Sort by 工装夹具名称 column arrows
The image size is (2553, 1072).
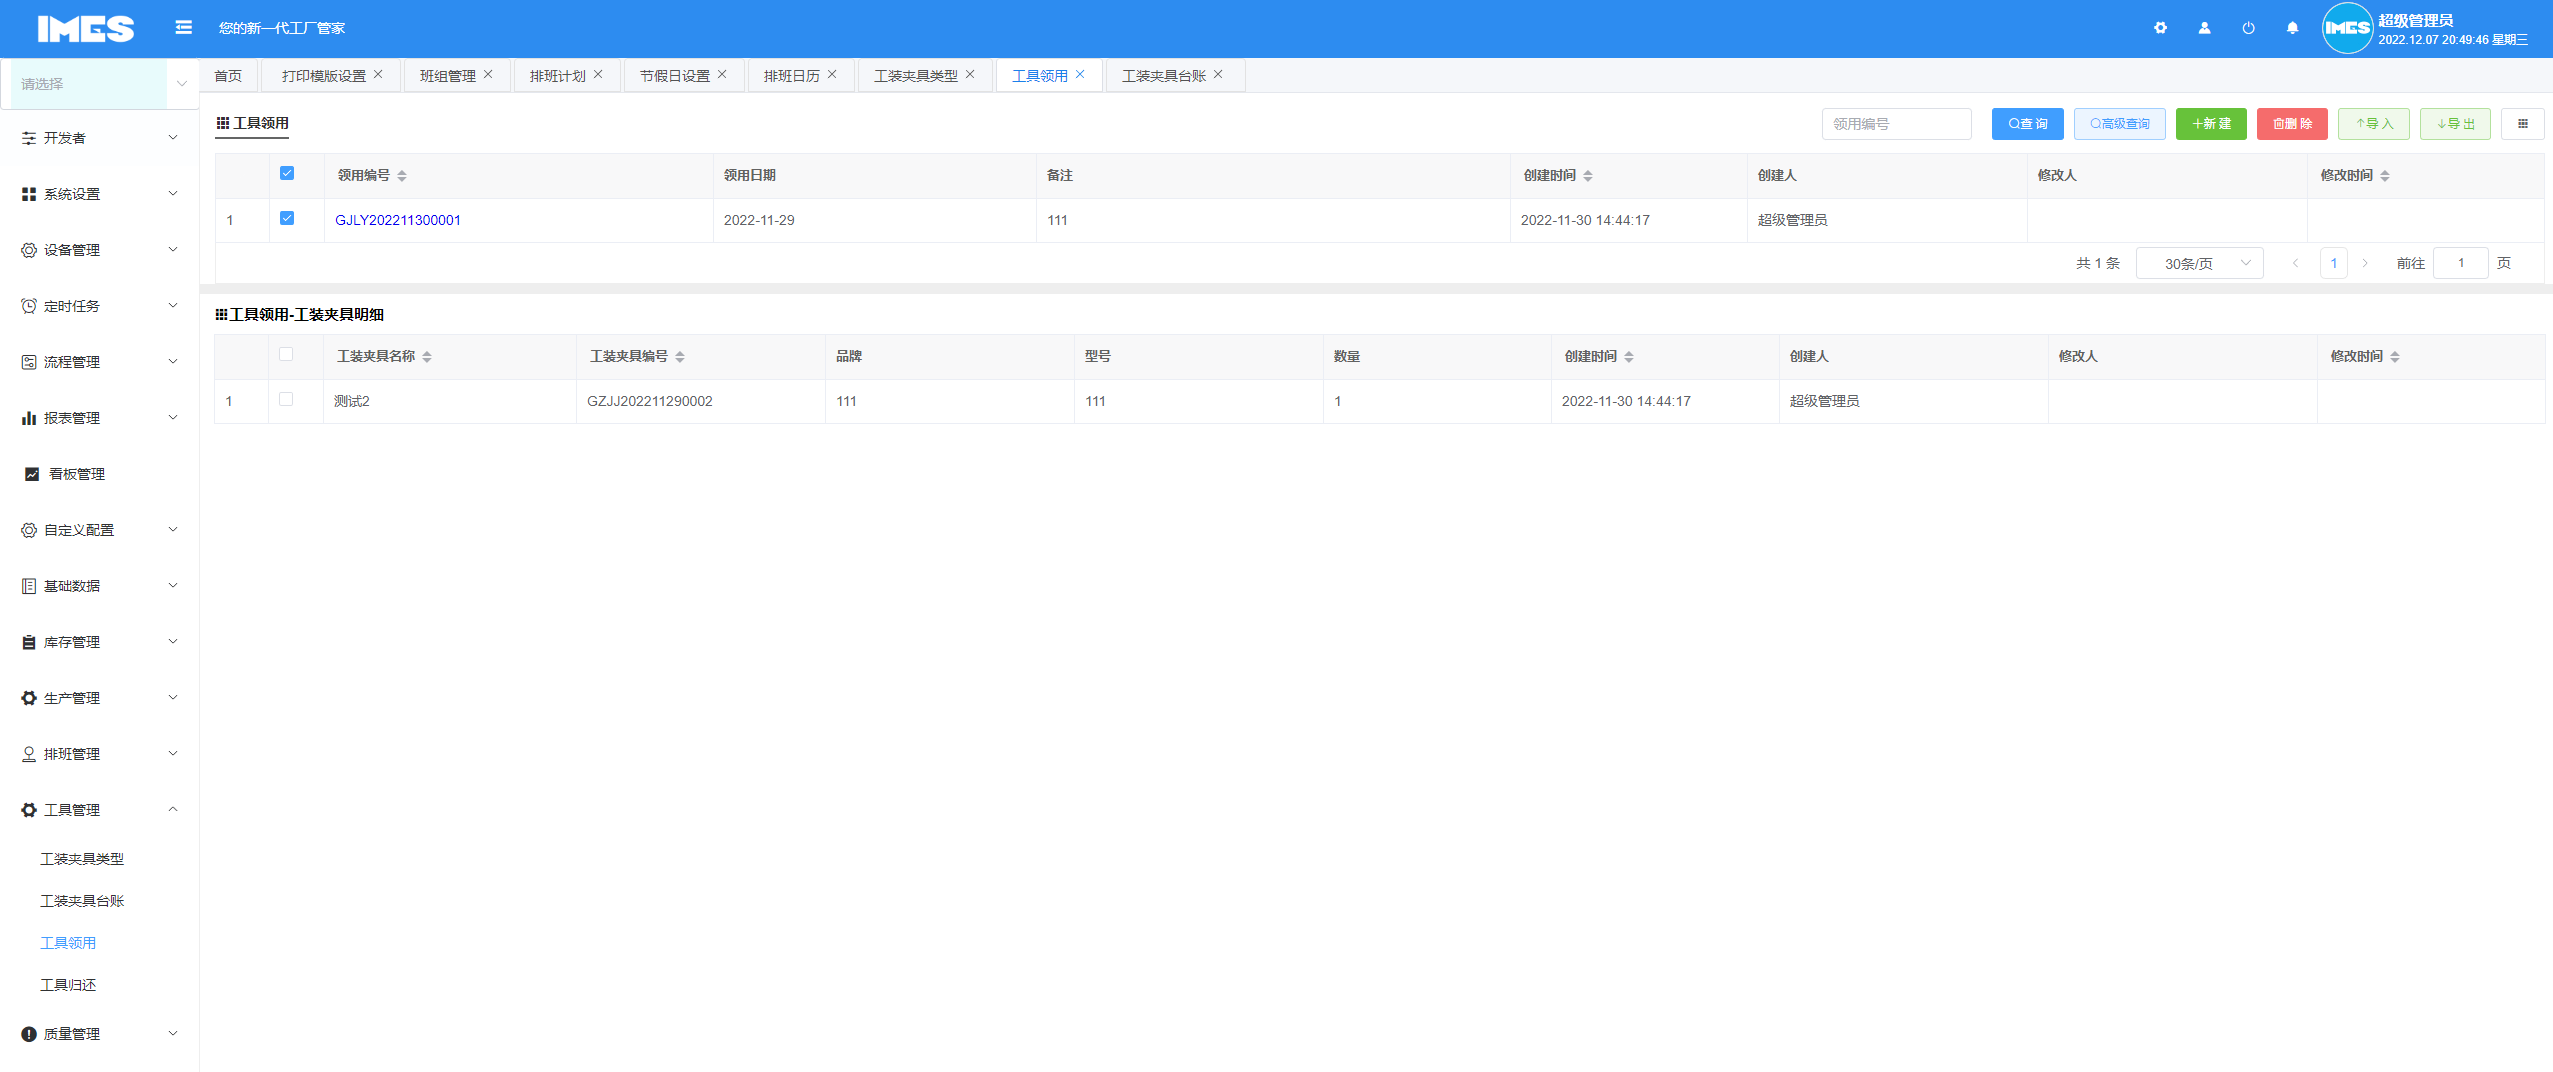427,357
